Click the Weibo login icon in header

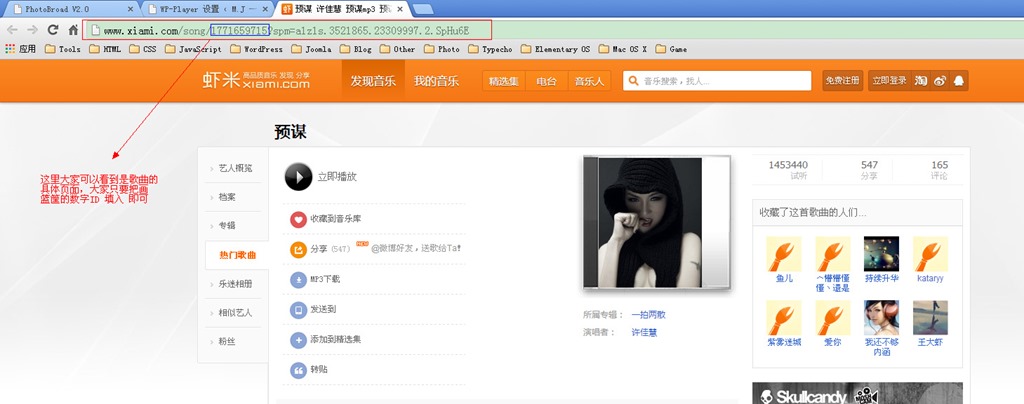pyautogui.click(x=940, y=81)
